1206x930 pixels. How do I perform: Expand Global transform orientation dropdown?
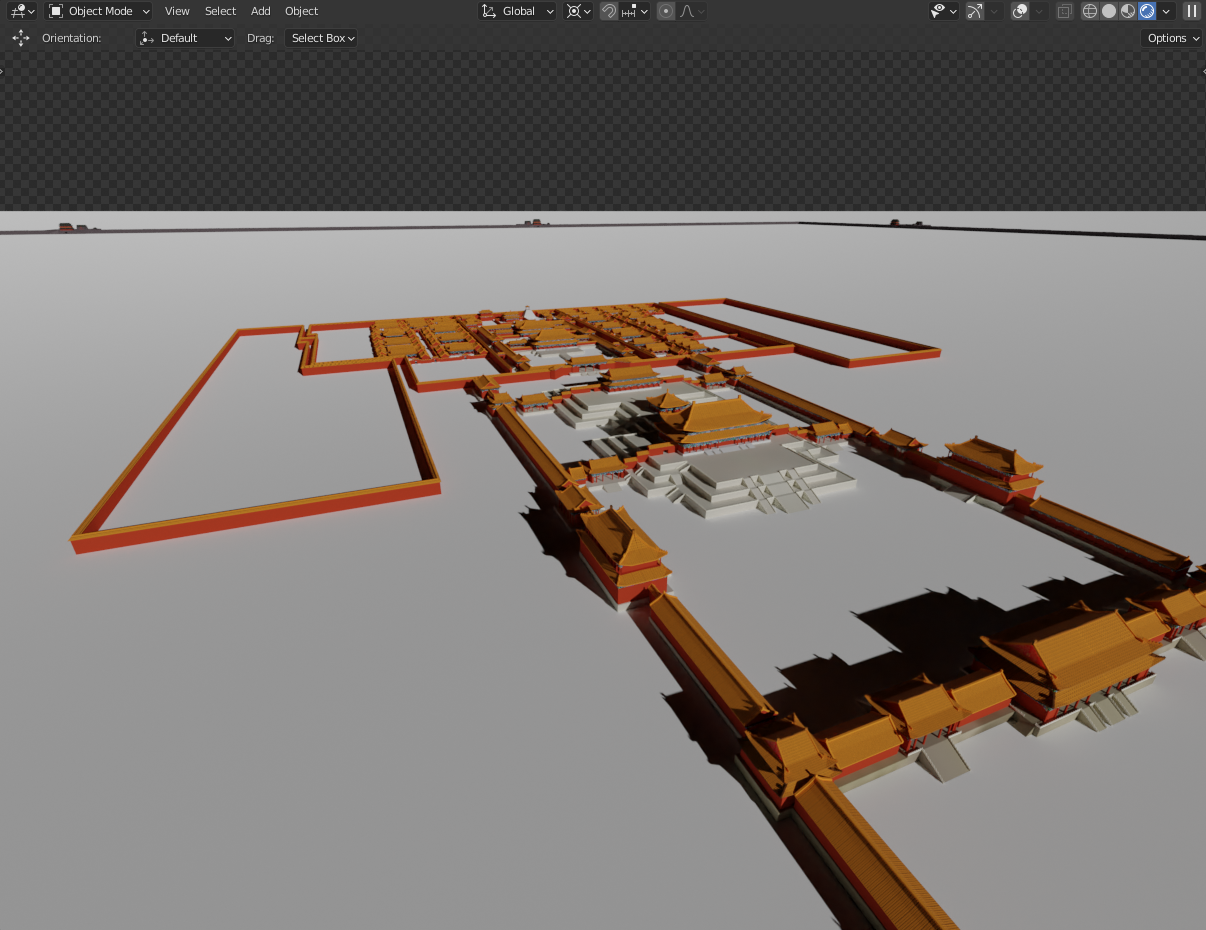click(x=518, y=11)
